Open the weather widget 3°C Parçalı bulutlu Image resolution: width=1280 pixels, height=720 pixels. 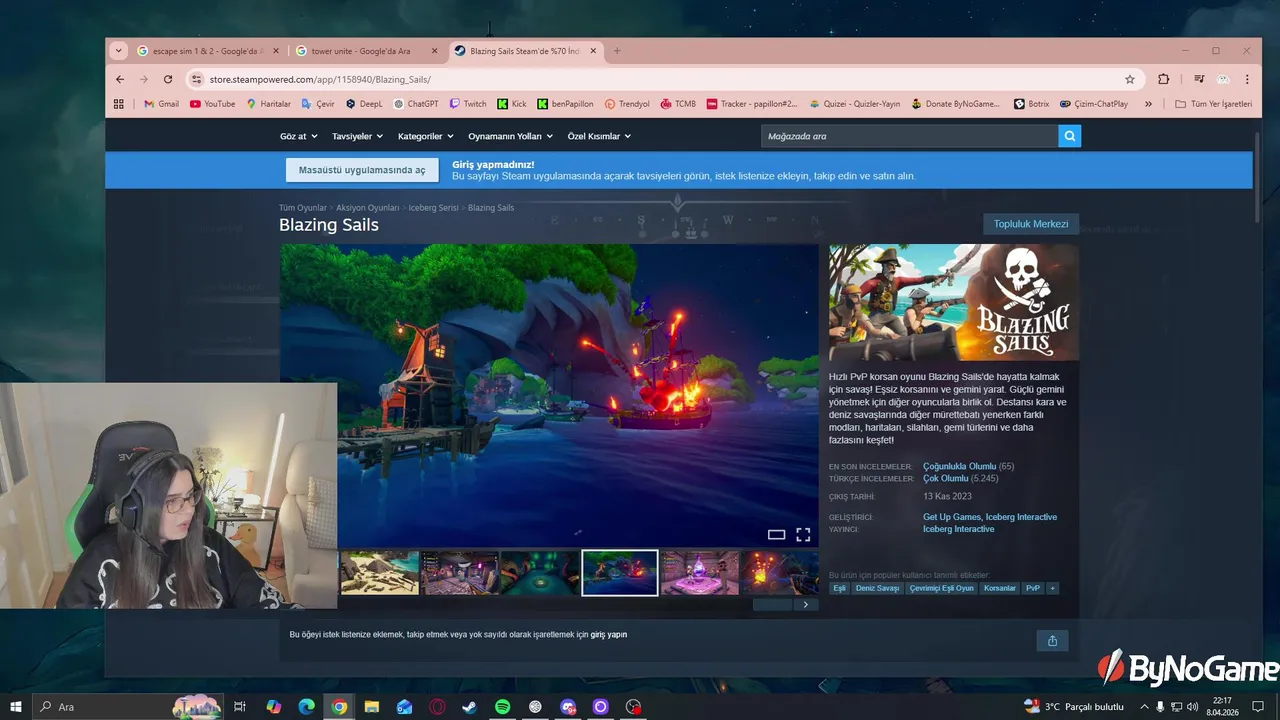click(x=1074, y=707)
